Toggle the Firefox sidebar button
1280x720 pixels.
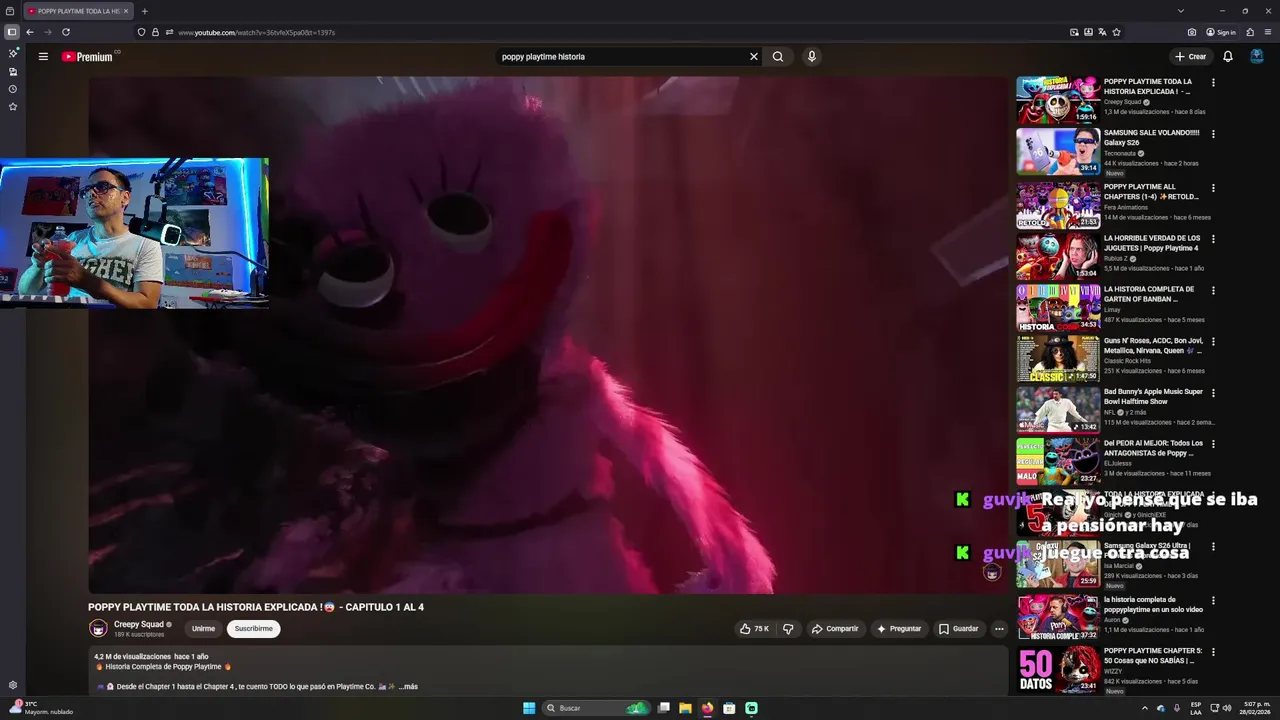[x=12, y=32]
